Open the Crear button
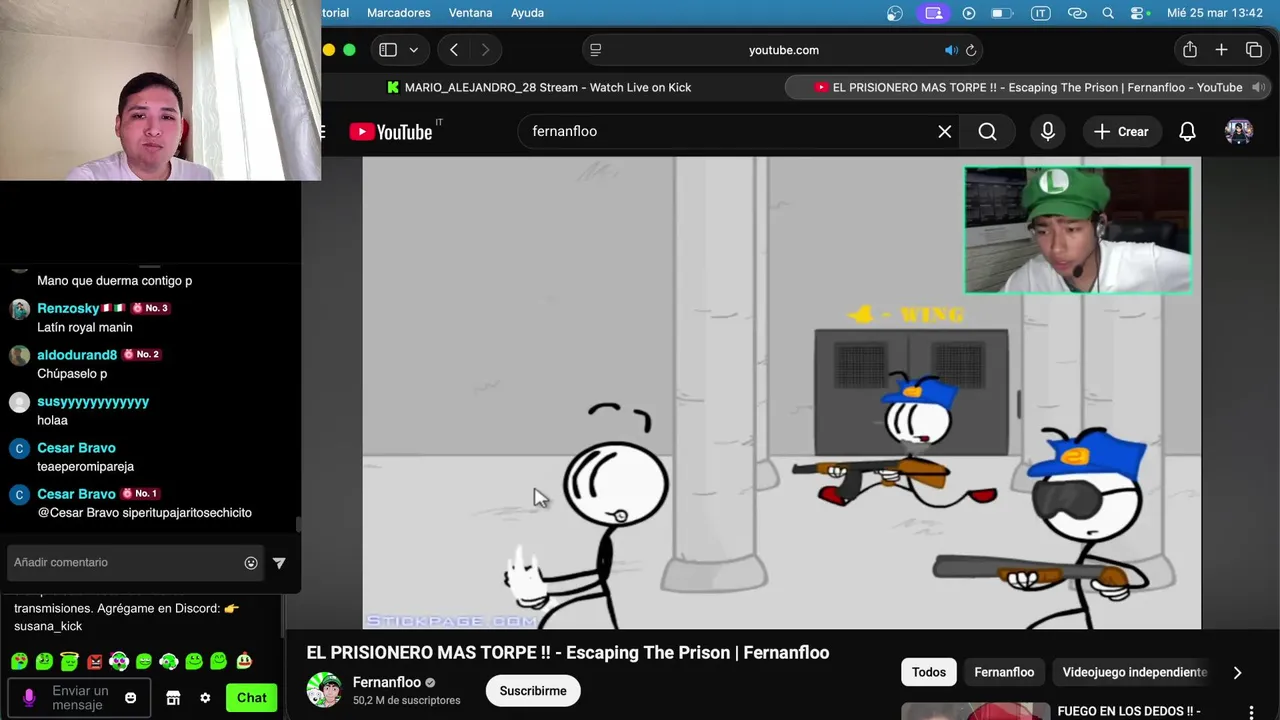 click(1121, 131)
